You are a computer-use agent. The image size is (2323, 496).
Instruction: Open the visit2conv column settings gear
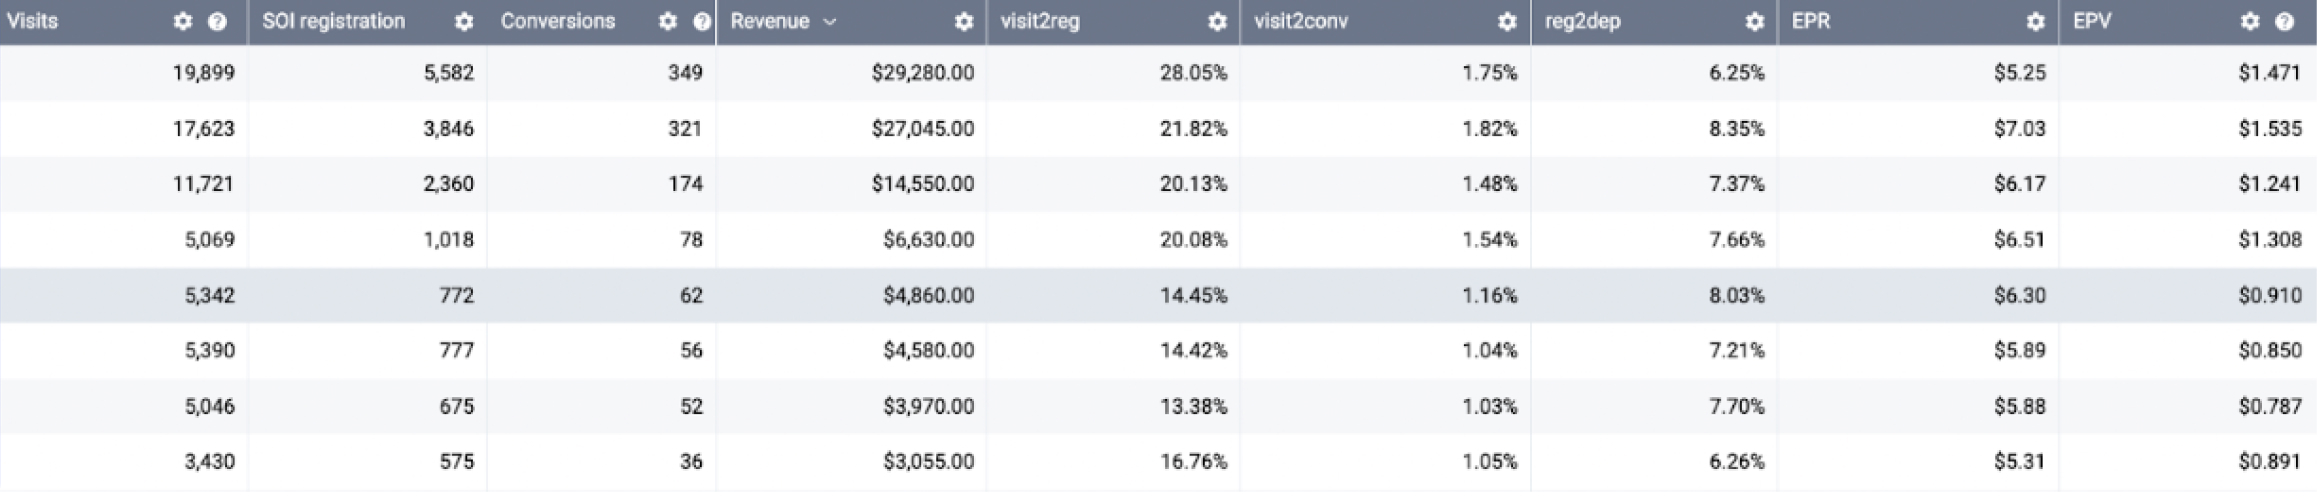click(x=1507, y=22)
